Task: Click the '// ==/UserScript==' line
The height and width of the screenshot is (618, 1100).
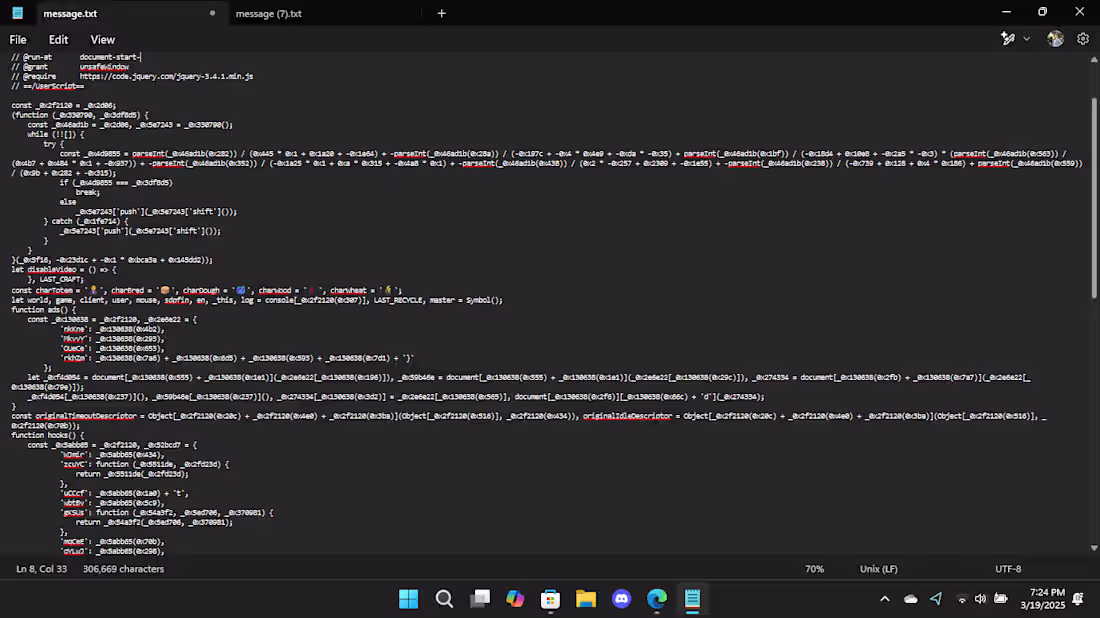Action: pos(48,86)
